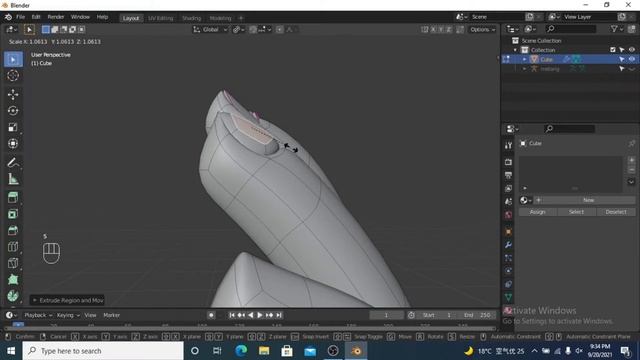Open the Scene properties tab
The width and height of the screenshot is (640, 360).
pos(508,201)
